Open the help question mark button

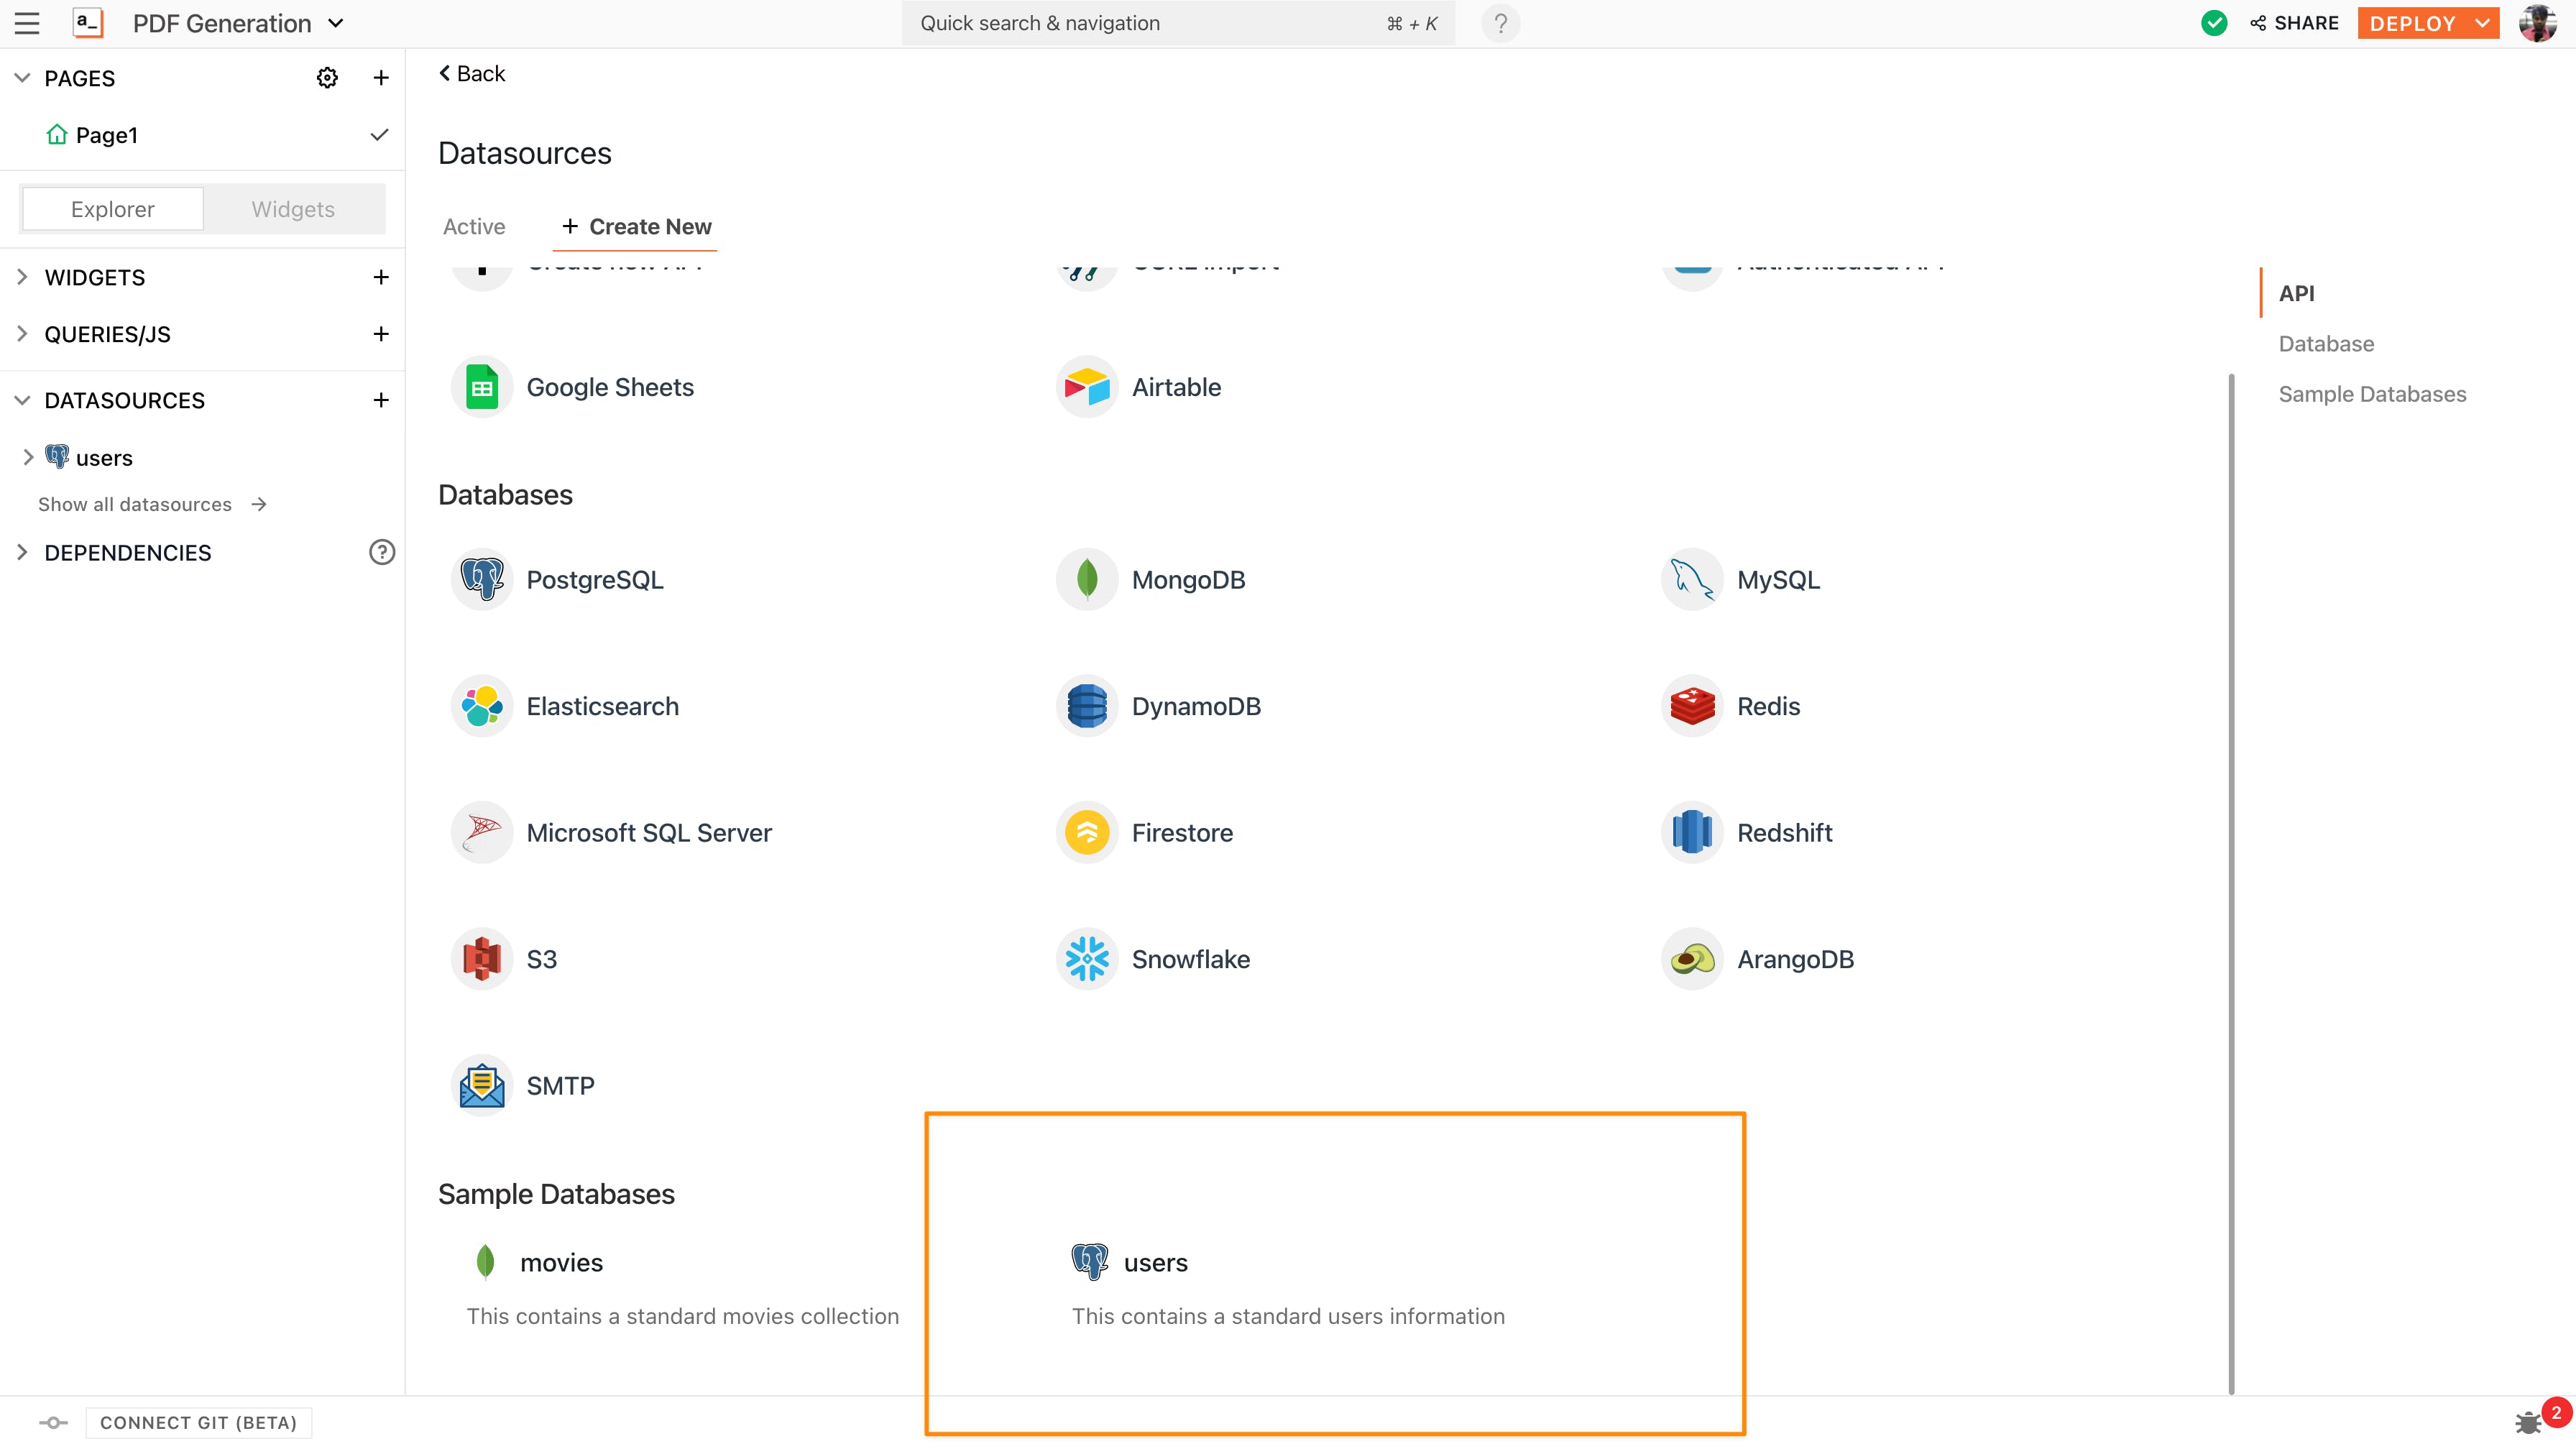click(x=1500, y=23)
